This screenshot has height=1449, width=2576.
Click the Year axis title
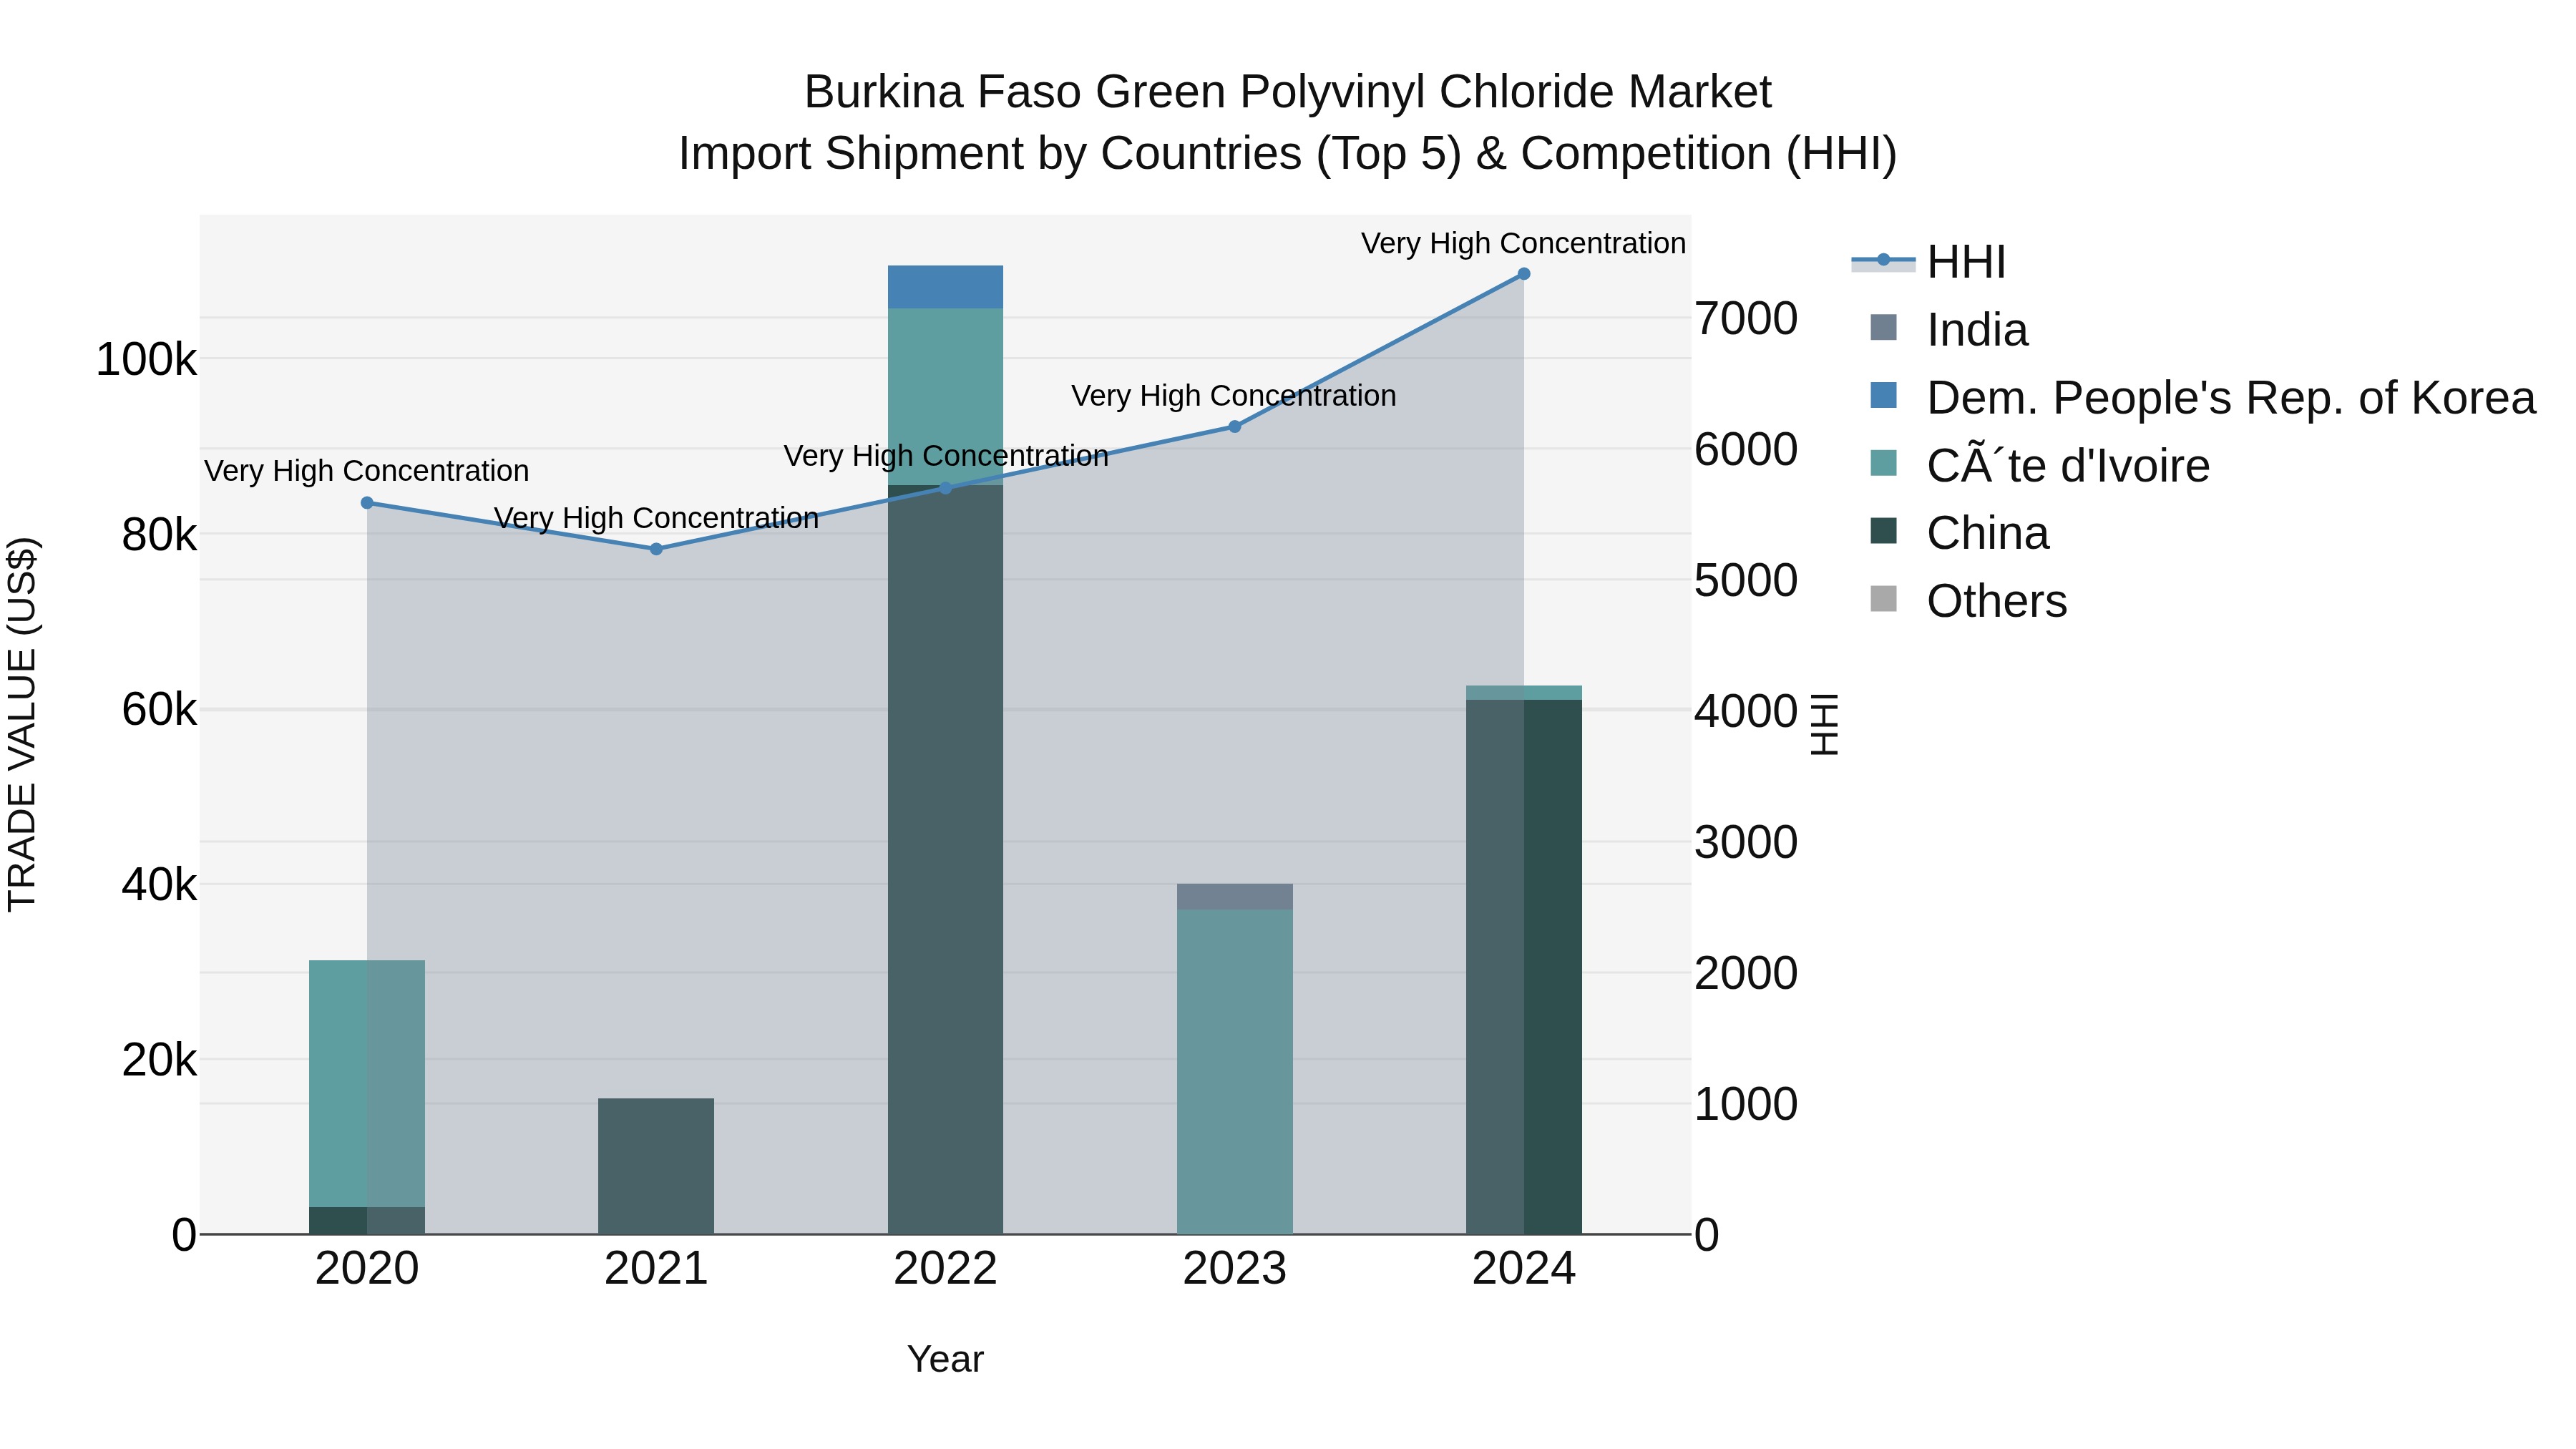(945, 1360)
